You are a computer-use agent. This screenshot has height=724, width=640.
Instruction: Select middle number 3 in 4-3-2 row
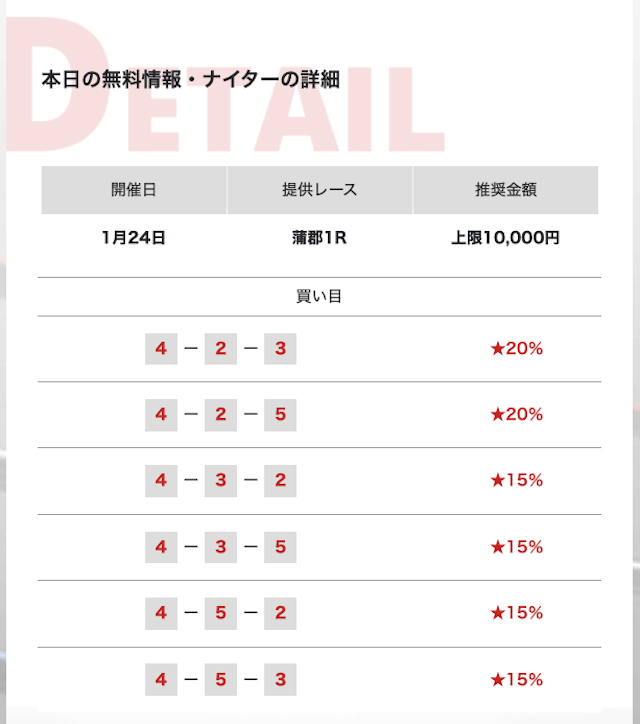(221, 481)
